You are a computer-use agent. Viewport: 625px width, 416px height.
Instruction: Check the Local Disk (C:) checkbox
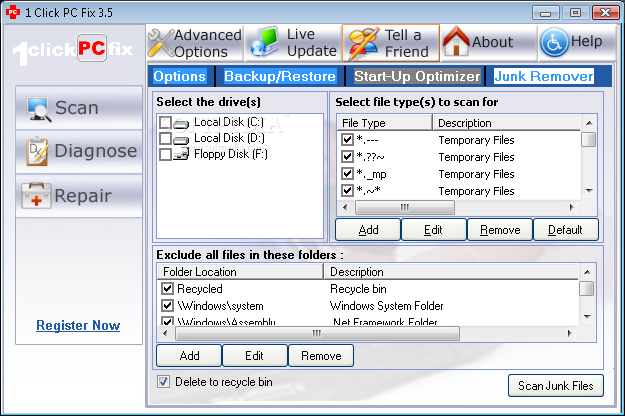click(165, 122)
